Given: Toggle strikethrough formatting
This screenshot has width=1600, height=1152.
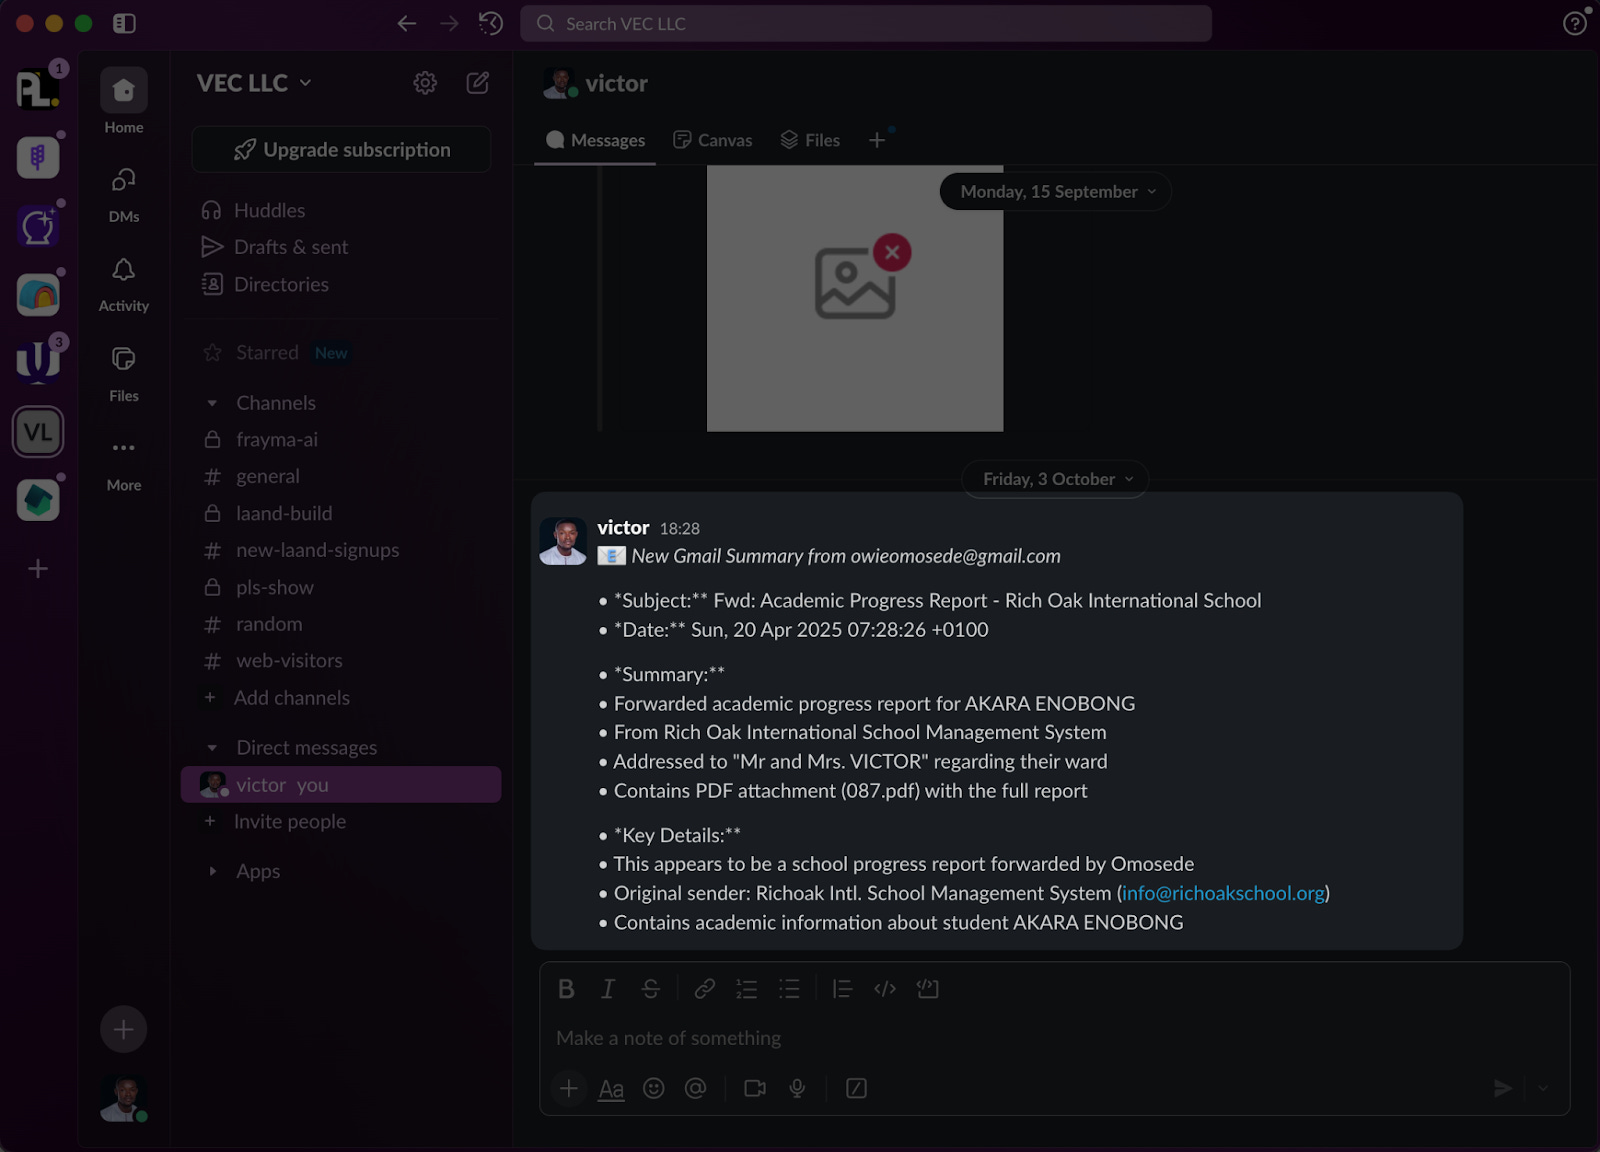Looking at the screenshot, I should coord(651,989).
